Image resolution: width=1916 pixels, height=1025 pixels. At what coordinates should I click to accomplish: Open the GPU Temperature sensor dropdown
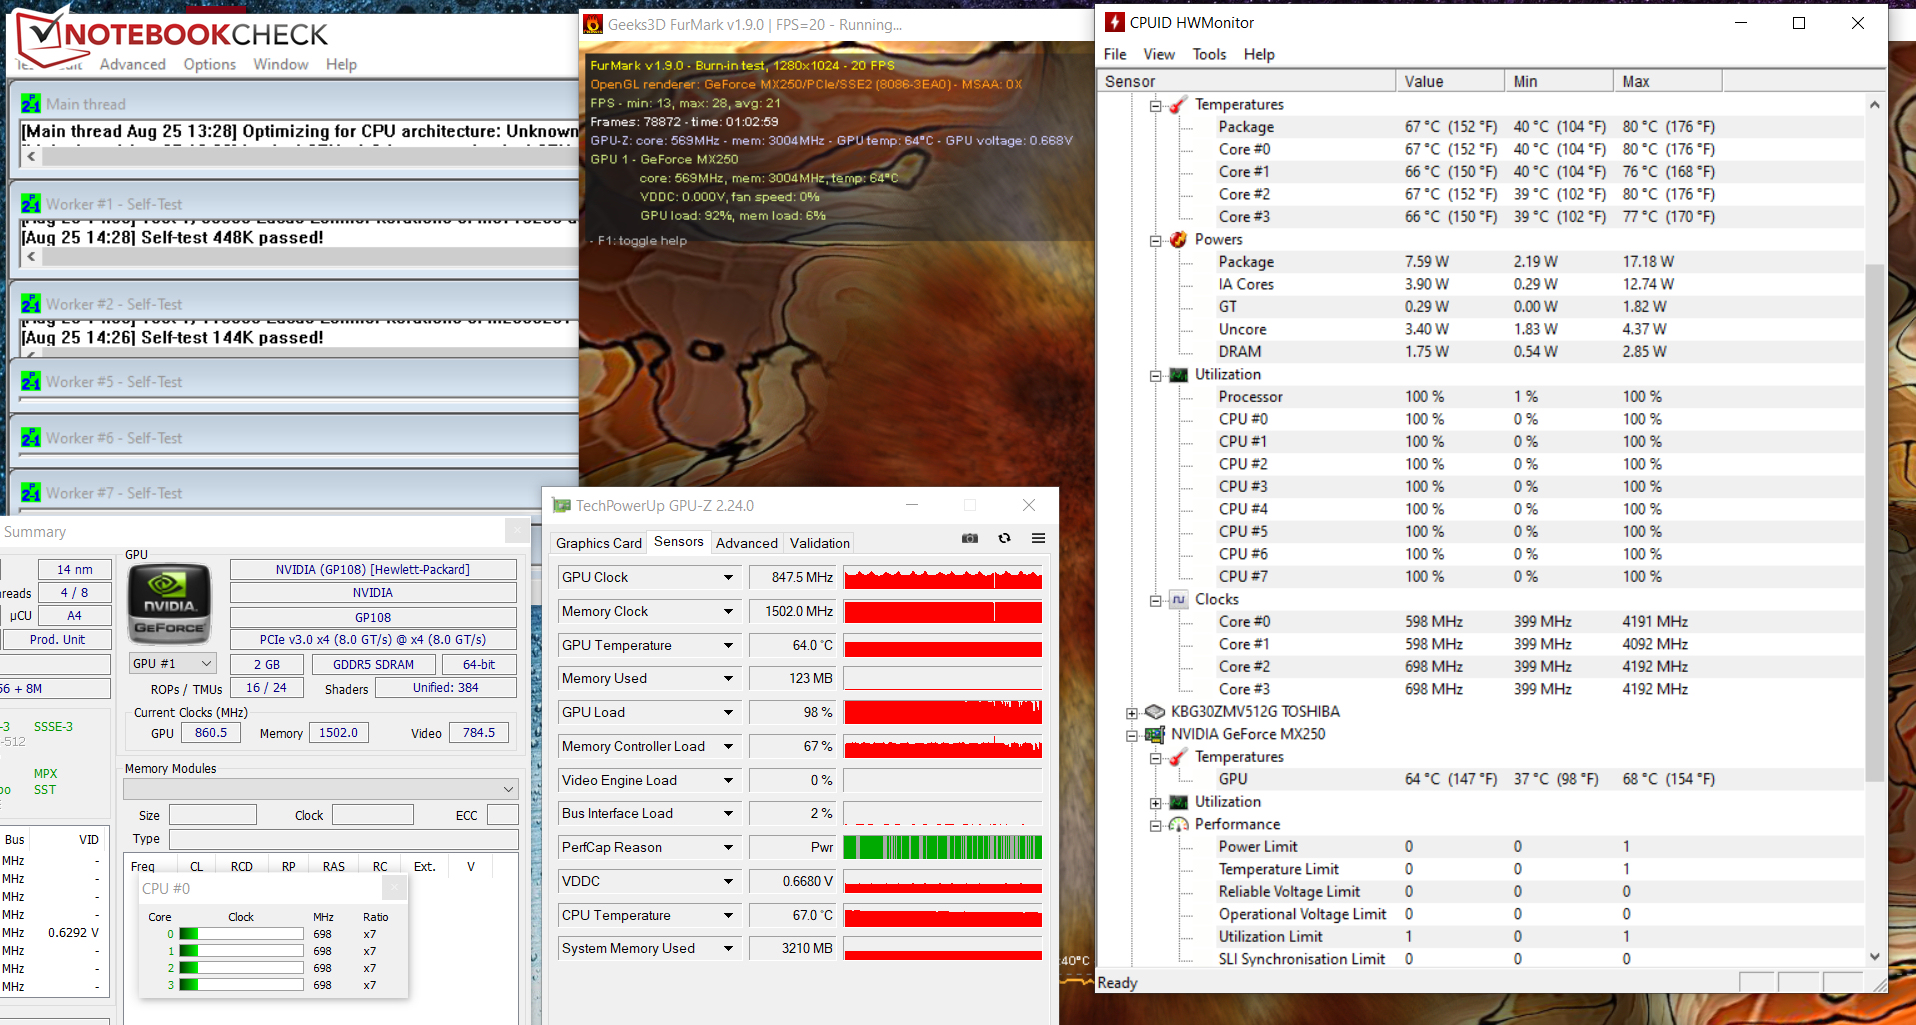point(728,646)
